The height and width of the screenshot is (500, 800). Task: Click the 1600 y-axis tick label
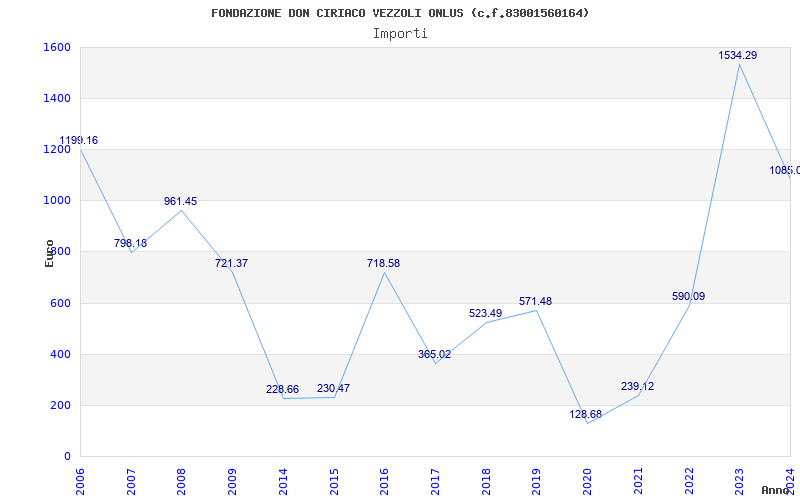[x=57, y=47]
